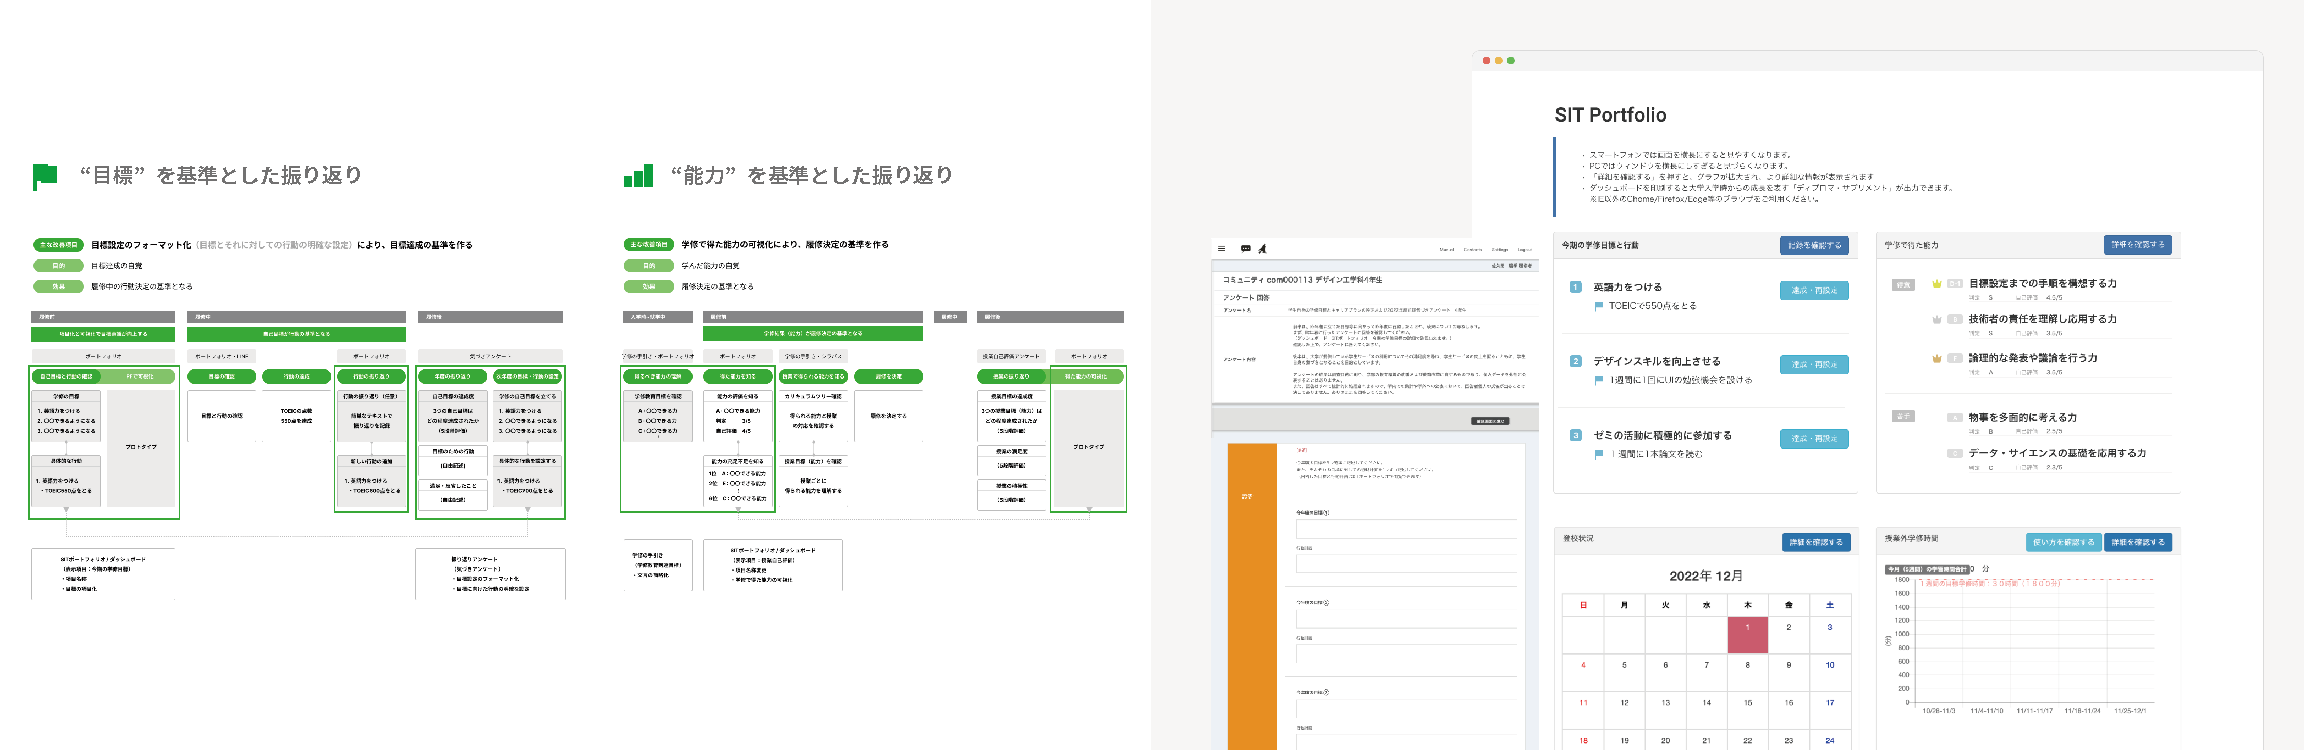Click the green flag icon beside “目標” heading

point(45,177)
